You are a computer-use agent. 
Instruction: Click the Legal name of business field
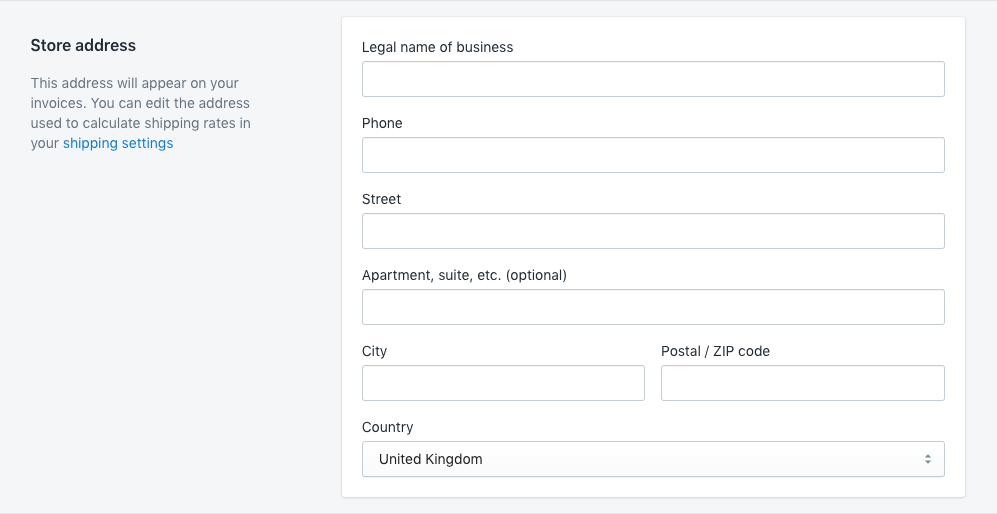[653, 79]
